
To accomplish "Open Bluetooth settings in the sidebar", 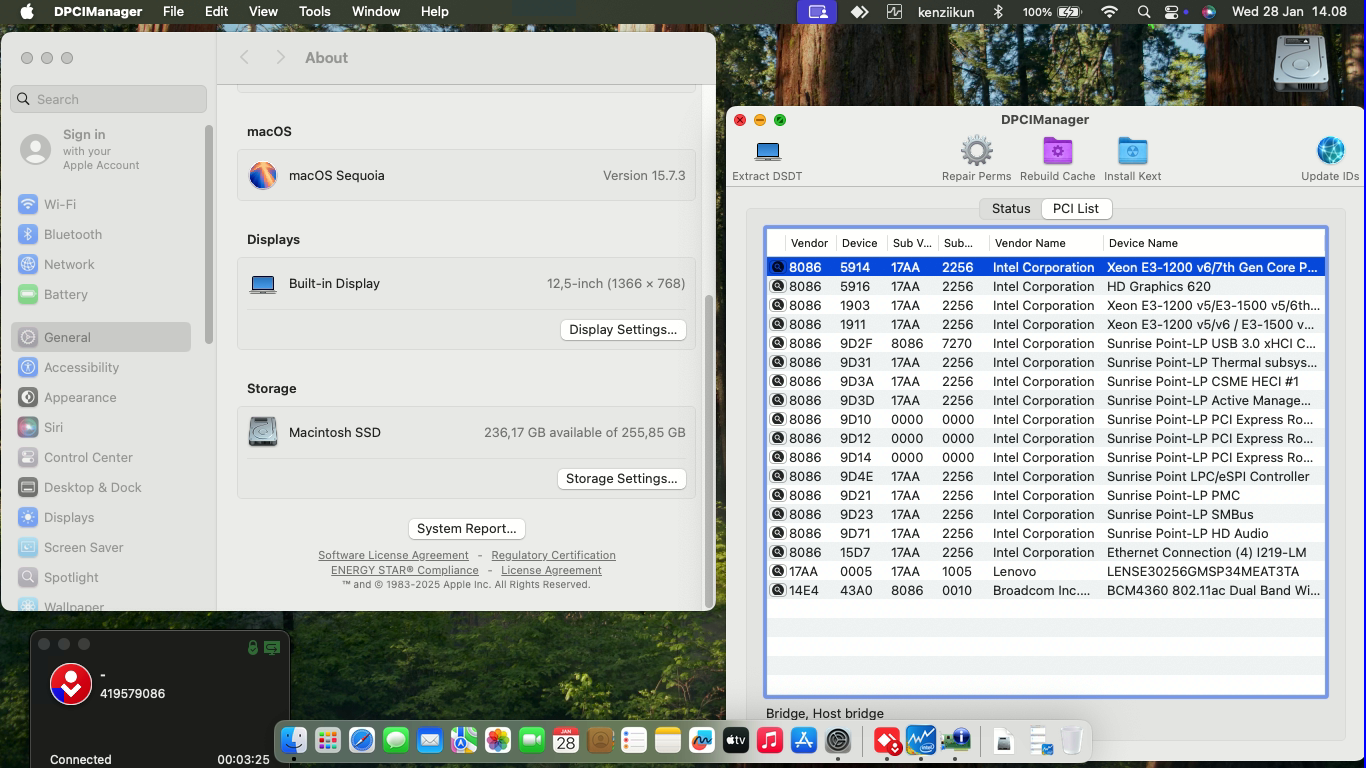I will (x=101, y=234).
